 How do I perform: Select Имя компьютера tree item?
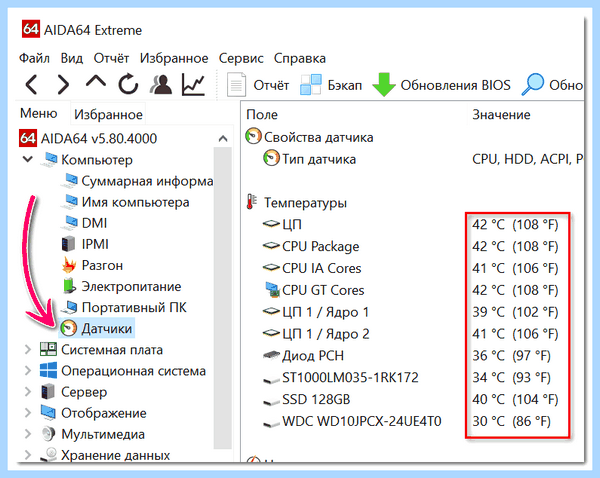click(x=135, y=202)
